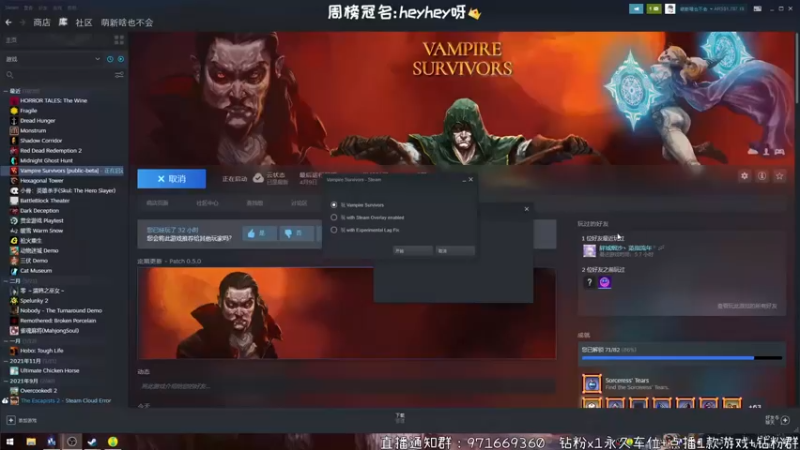Select the Experimental Lag Fix launch option
800x450 pixels.
pyautogui.click(x=334, y=230)
